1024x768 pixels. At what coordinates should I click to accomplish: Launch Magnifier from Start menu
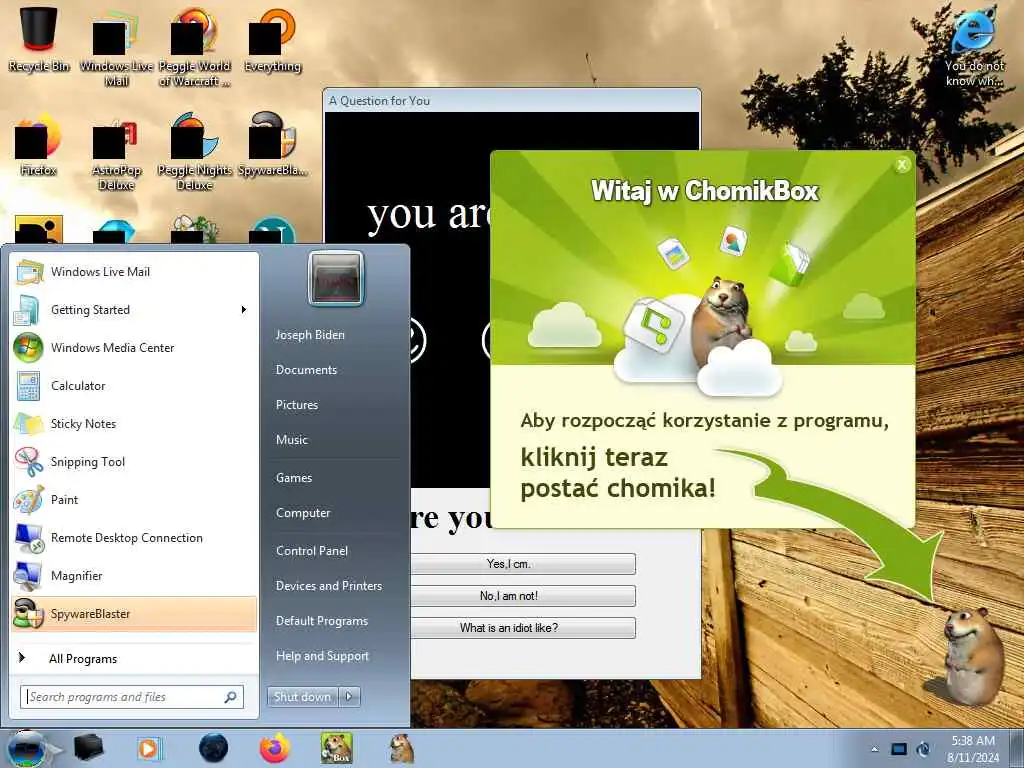[135, 575]
